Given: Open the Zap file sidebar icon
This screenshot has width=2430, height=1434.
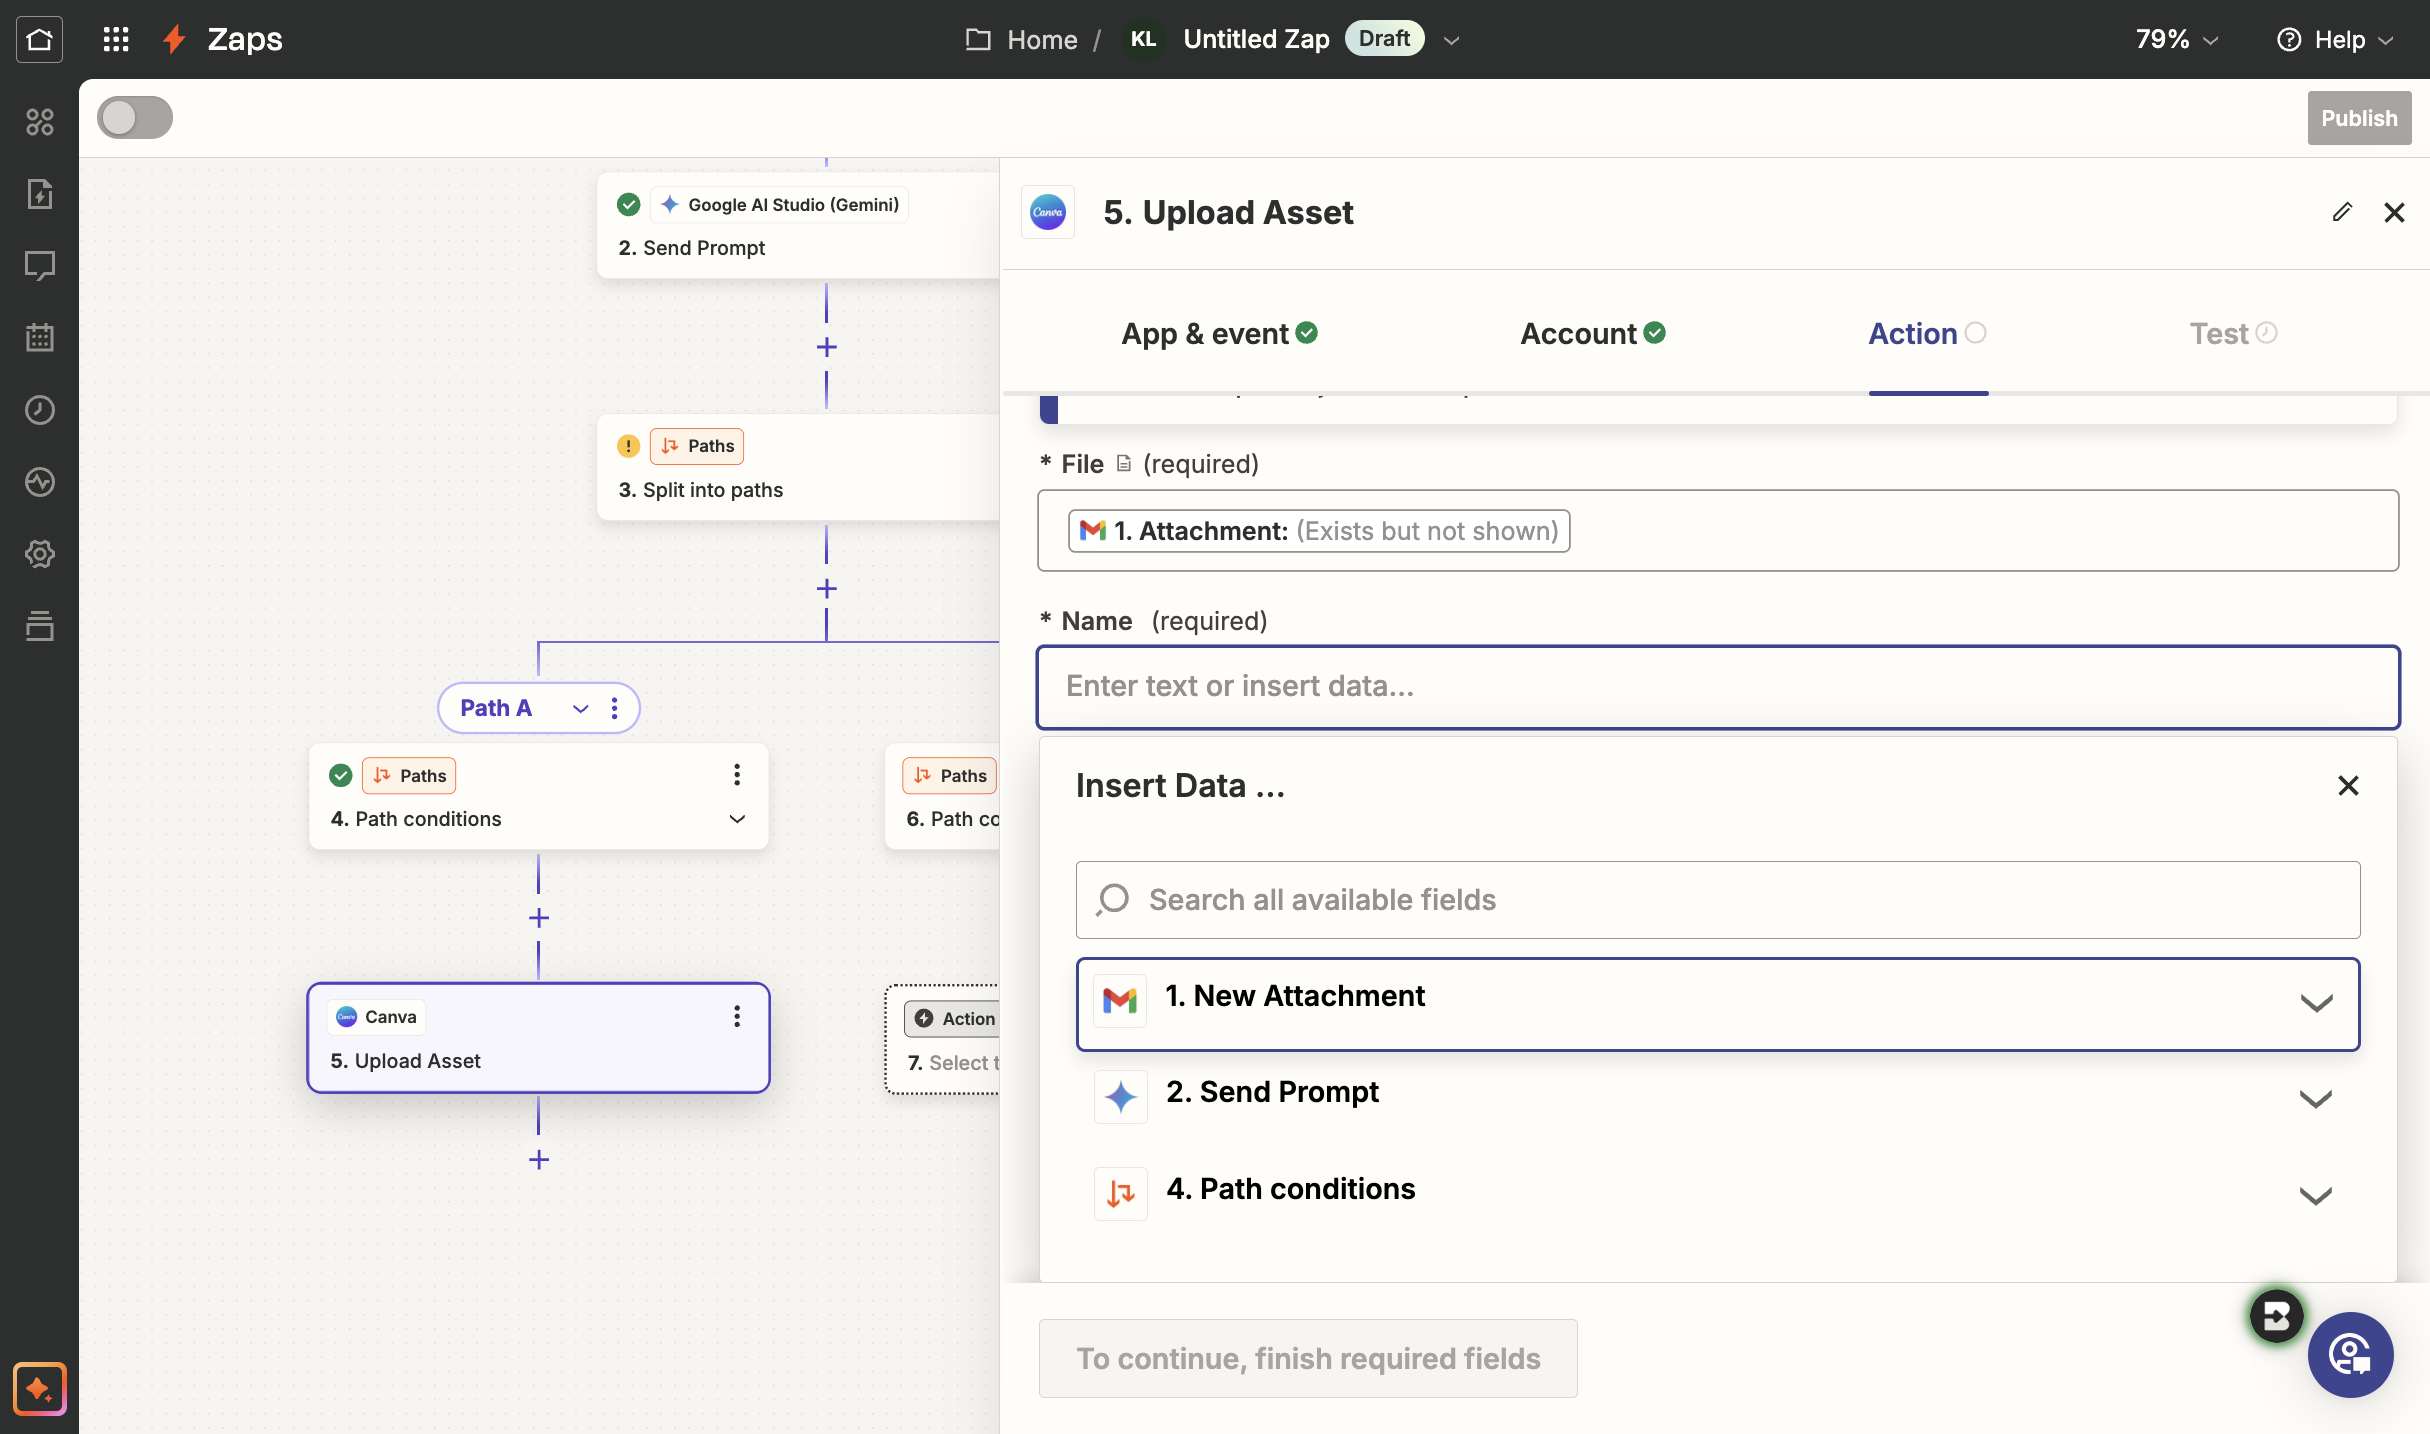Looking at the screenshot, I should tap(39, 194).
